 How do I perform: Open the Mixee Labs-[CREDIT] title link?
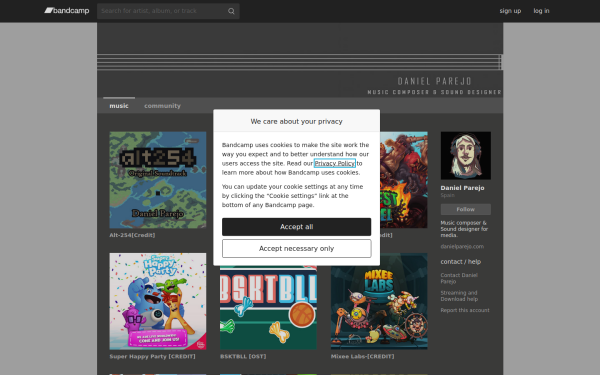coord(362,357)
